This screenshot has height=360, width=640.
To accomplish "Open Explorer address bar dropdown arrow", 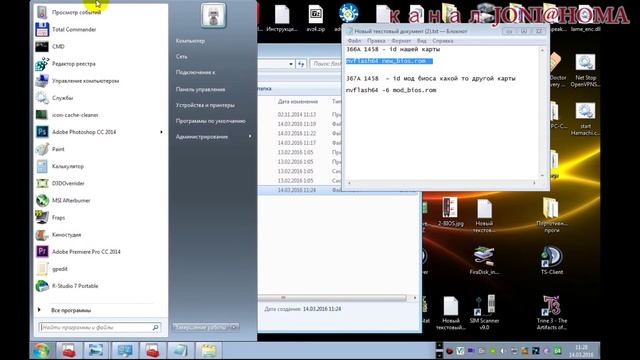I will [x=291, y=64].
